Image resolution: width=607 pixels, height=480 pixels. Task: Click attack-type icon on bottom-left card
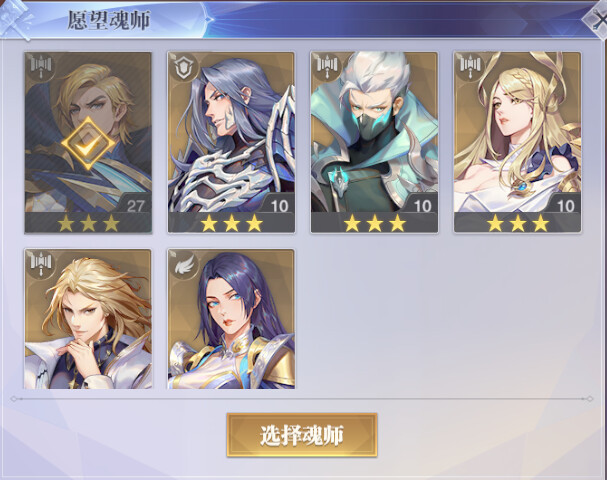coord(41,264)
